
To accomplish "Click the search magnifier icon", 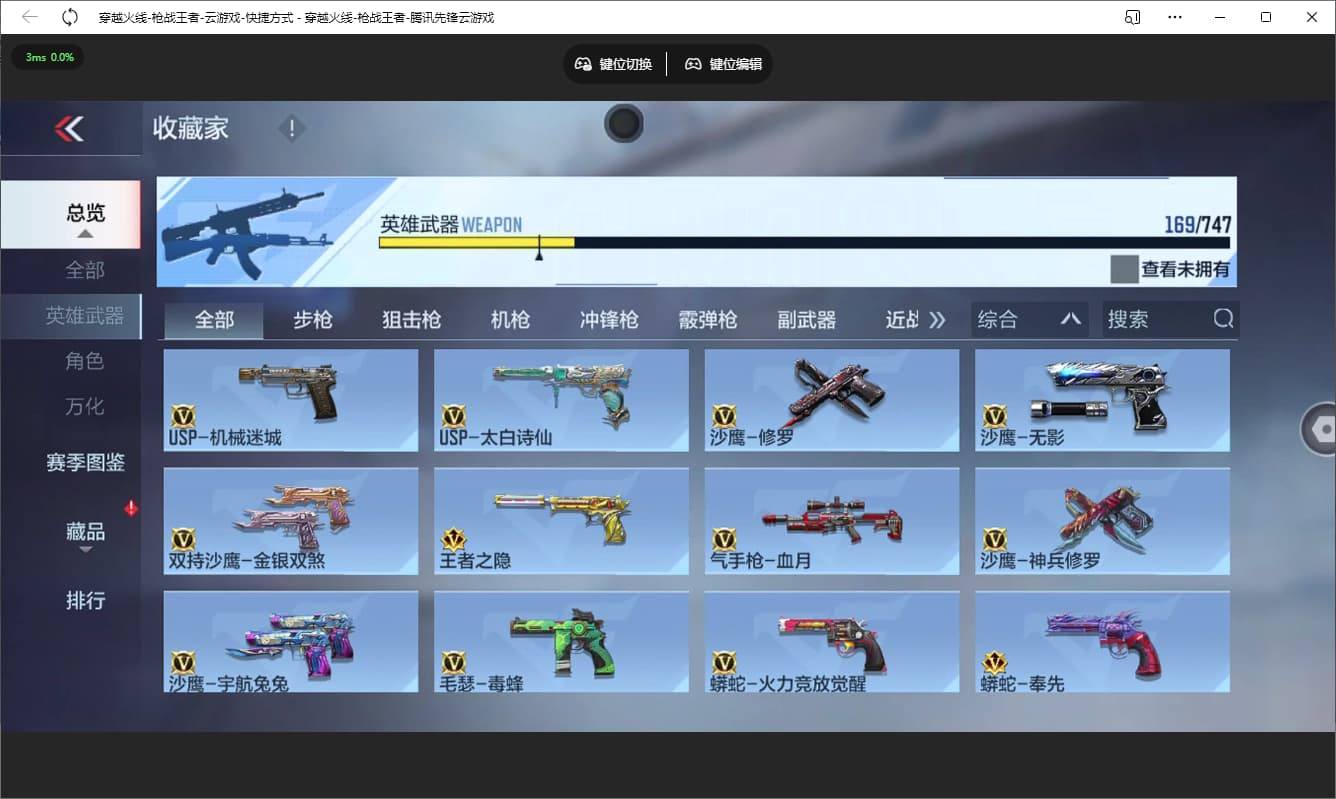I will pos(1223,318).
